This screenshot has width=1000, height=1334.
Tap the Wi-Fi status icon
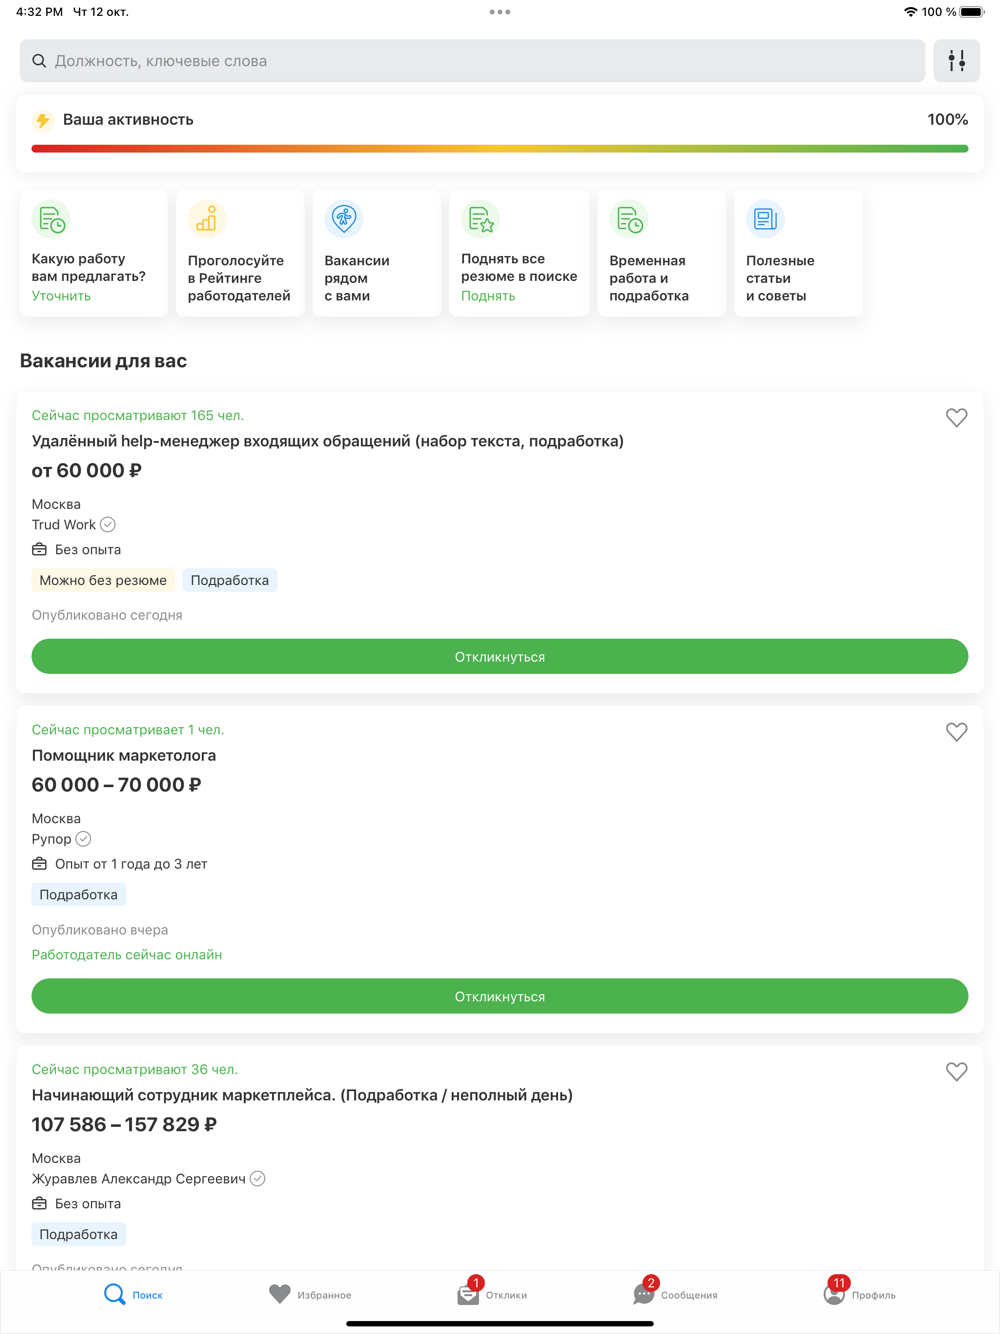coord(910,12)
